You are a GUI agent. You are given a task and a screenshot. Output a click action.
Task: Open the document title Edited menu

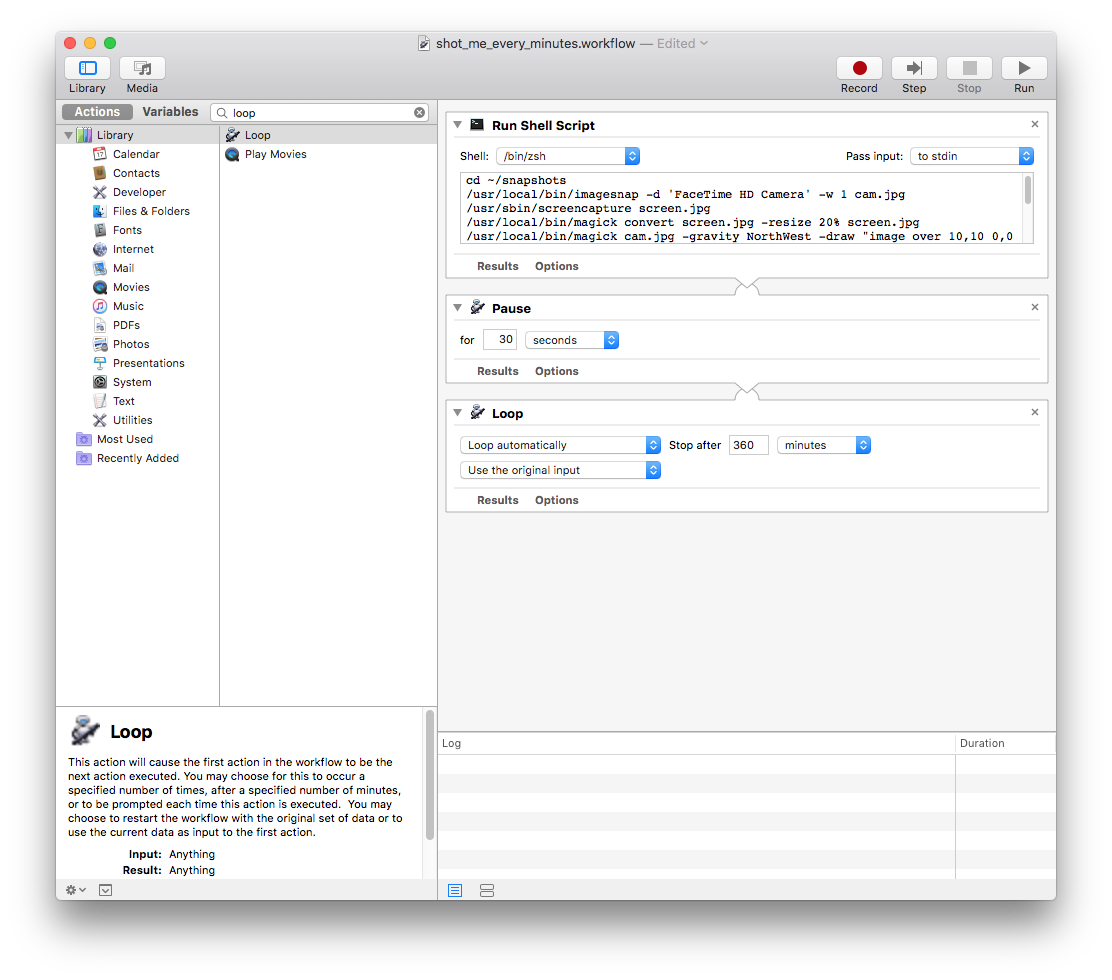[682, 43]
